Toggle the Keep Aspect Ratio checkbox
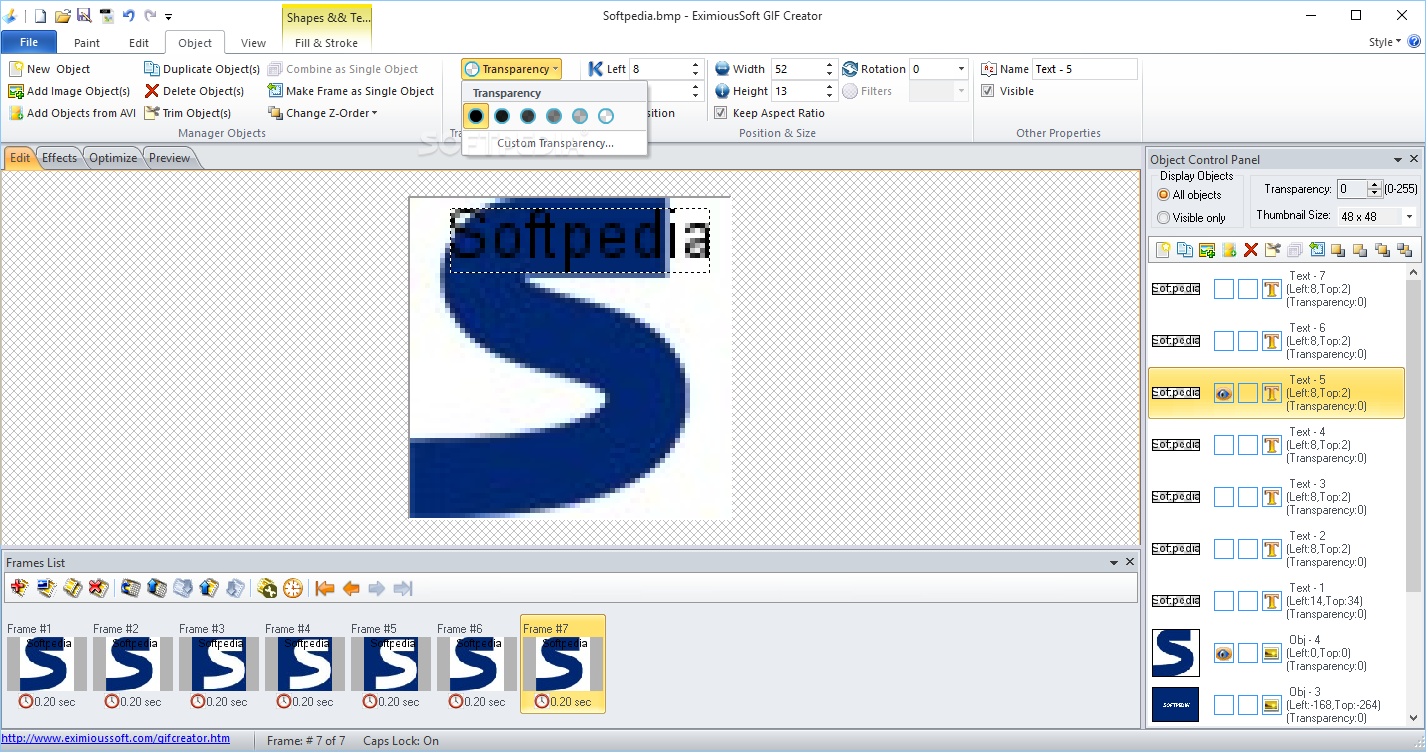The image size is (1426, 752). click(x=721, y=113)
